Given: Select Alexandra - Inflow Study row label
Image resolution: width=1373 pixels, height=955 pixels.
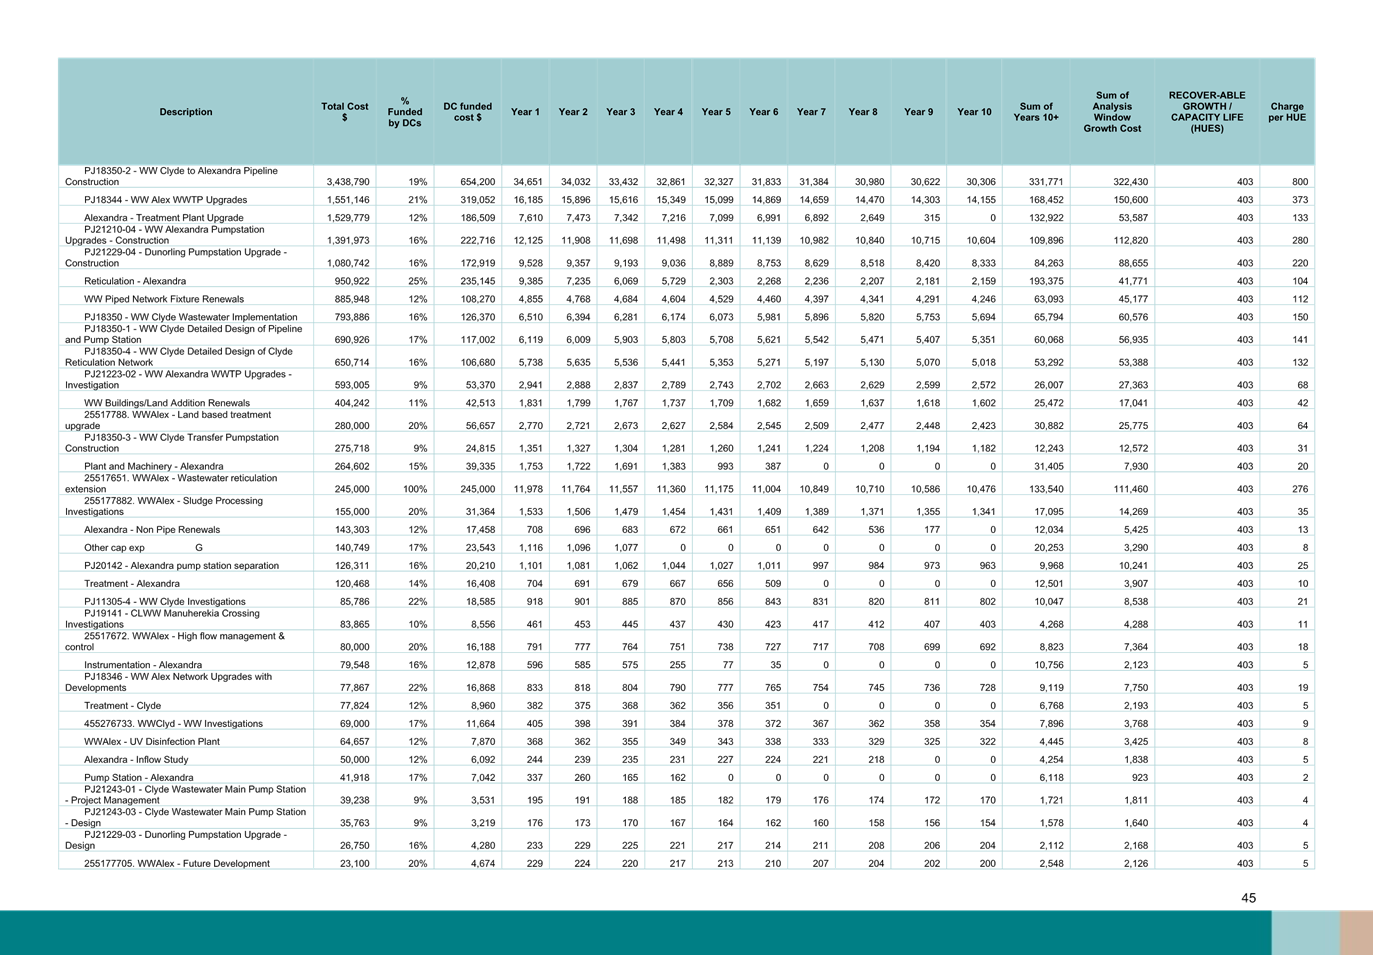Looking at the screenshot, I should click(x=135, y=760).
